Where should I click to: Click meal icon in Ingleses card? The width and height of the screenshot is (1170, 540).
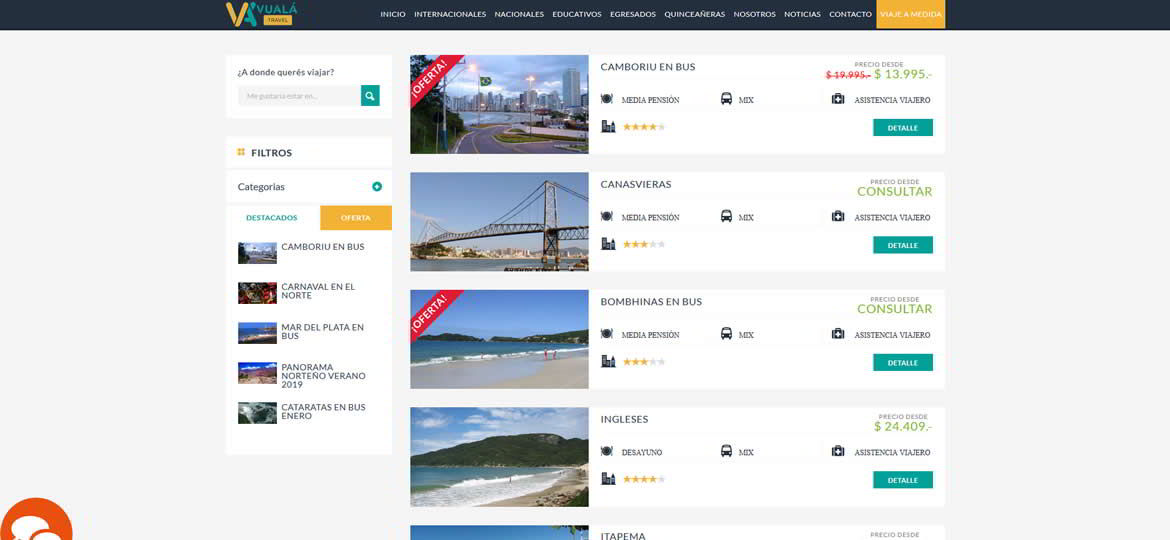(607, 451)
